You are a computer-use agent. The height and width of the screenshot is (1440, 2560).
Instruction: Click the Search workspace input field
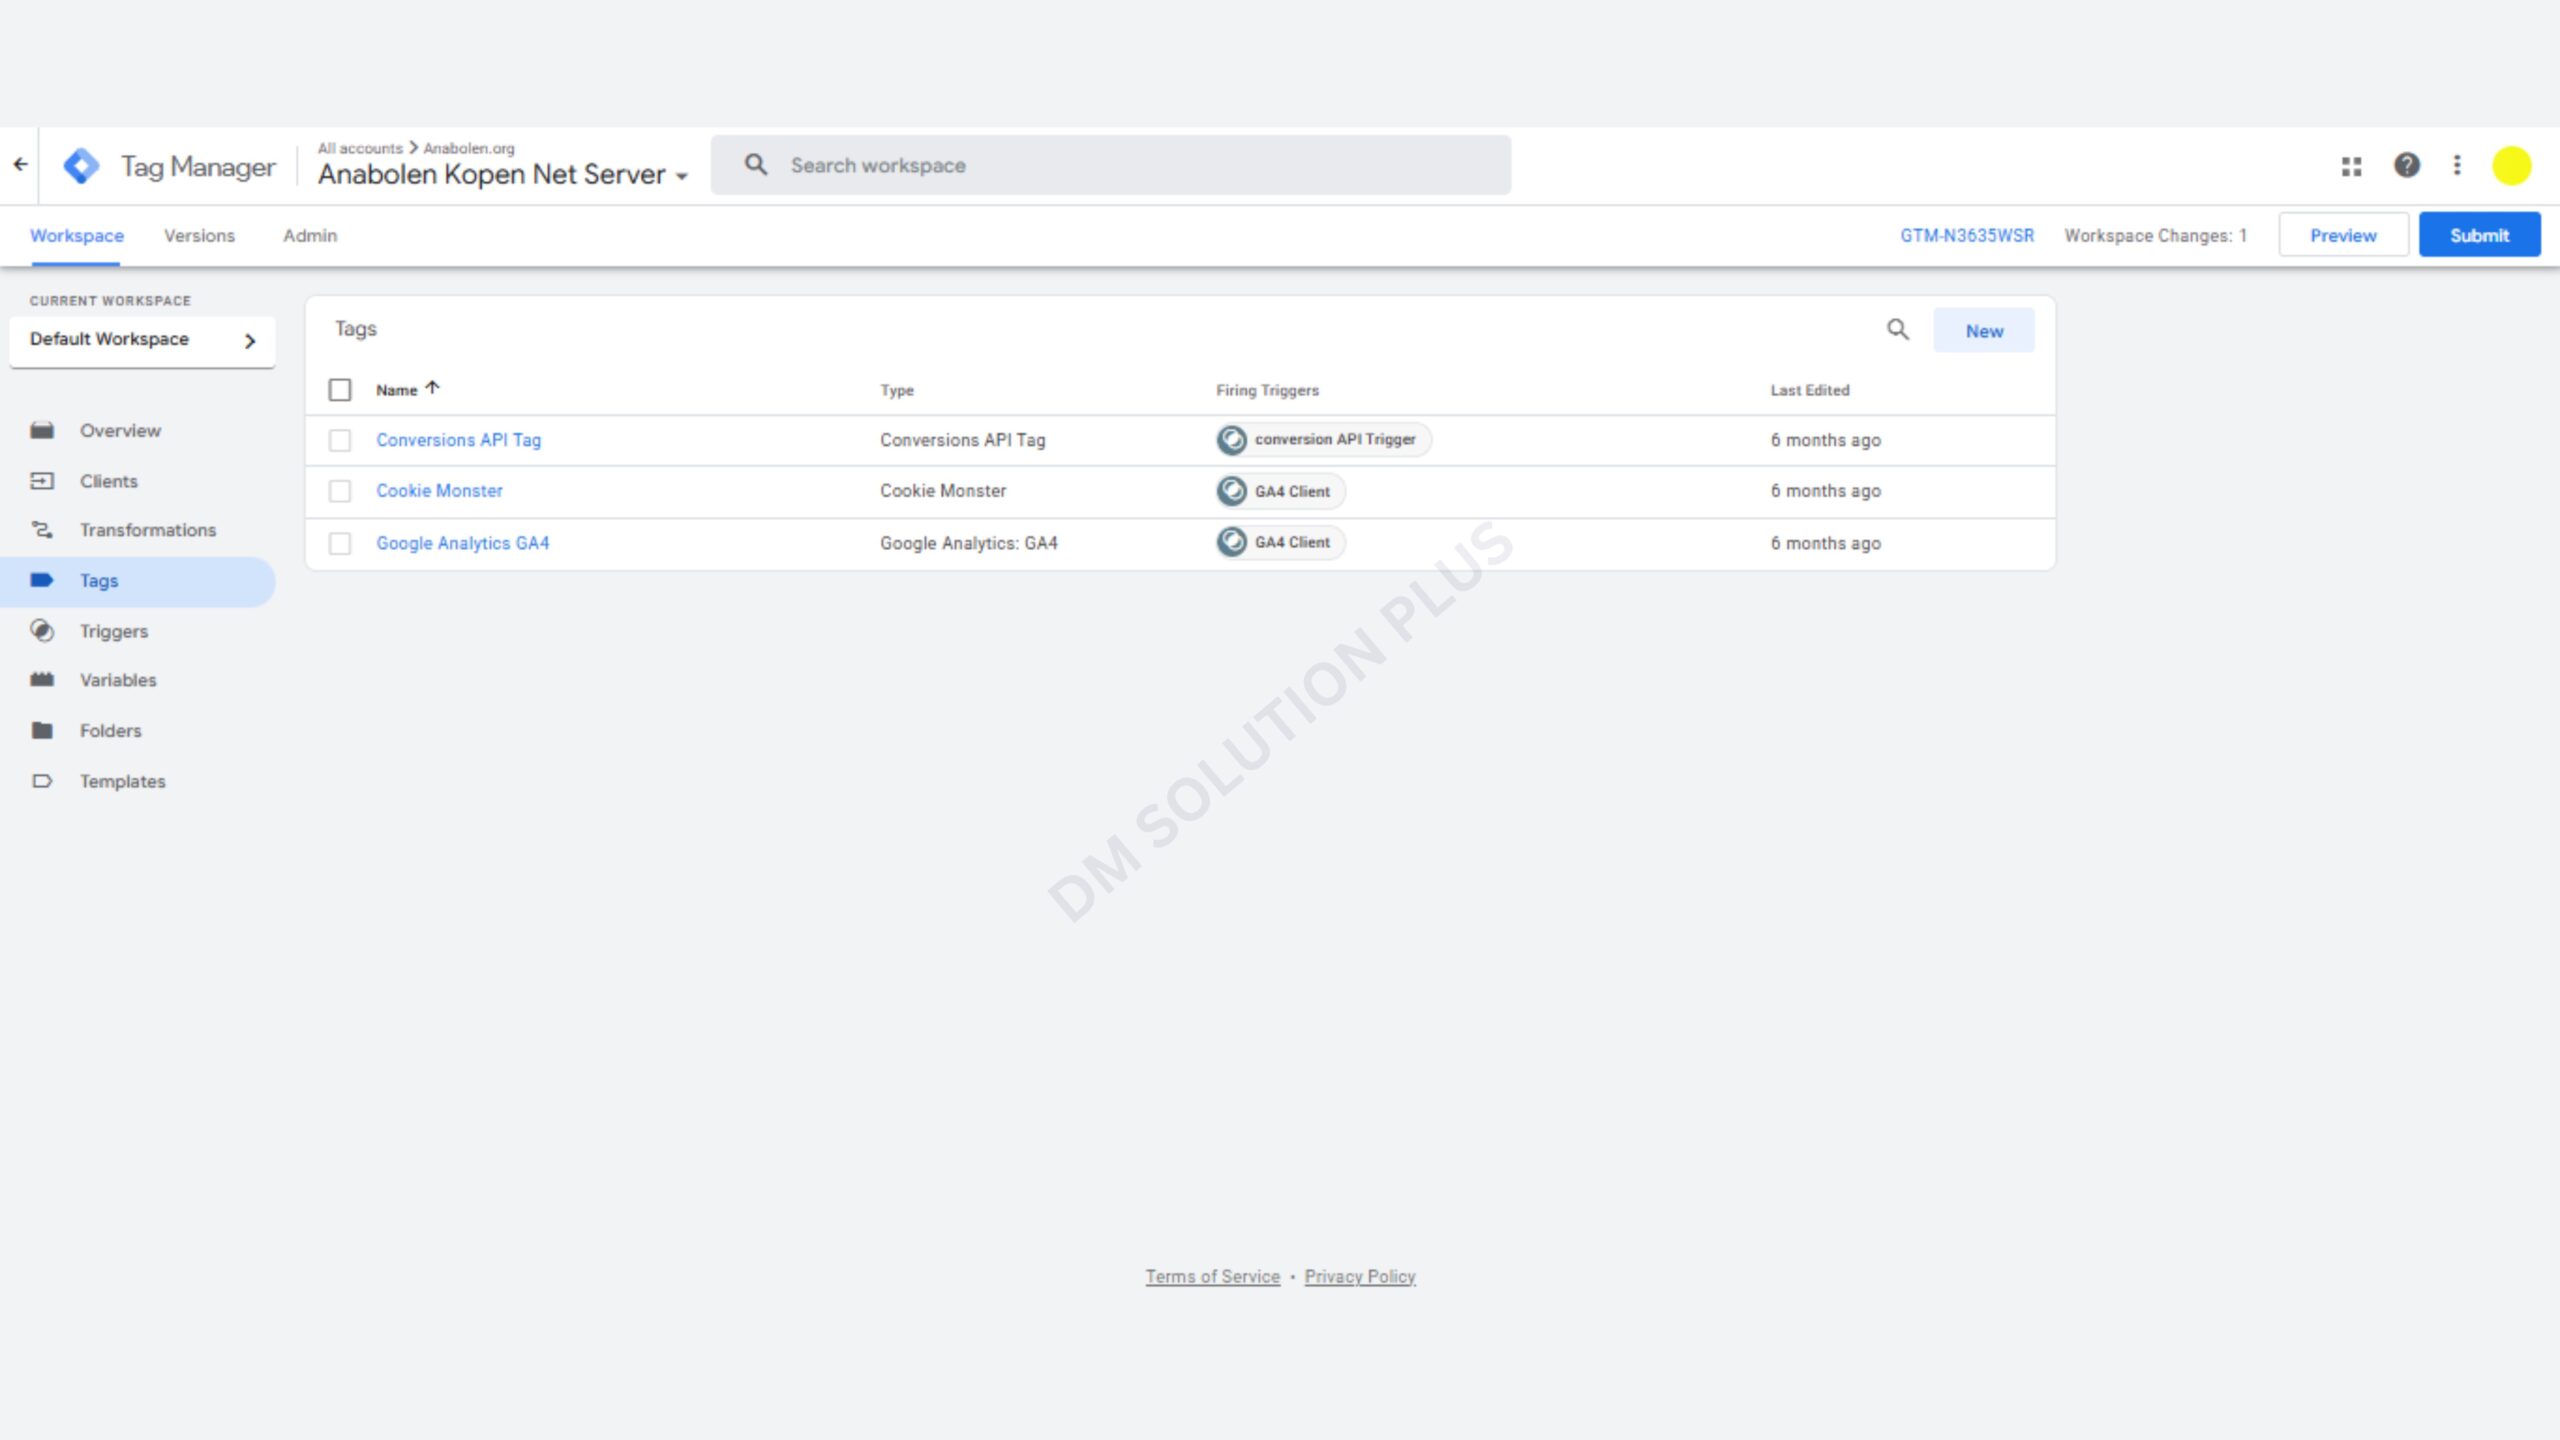pyautogui.click(x=1110, y=166)
